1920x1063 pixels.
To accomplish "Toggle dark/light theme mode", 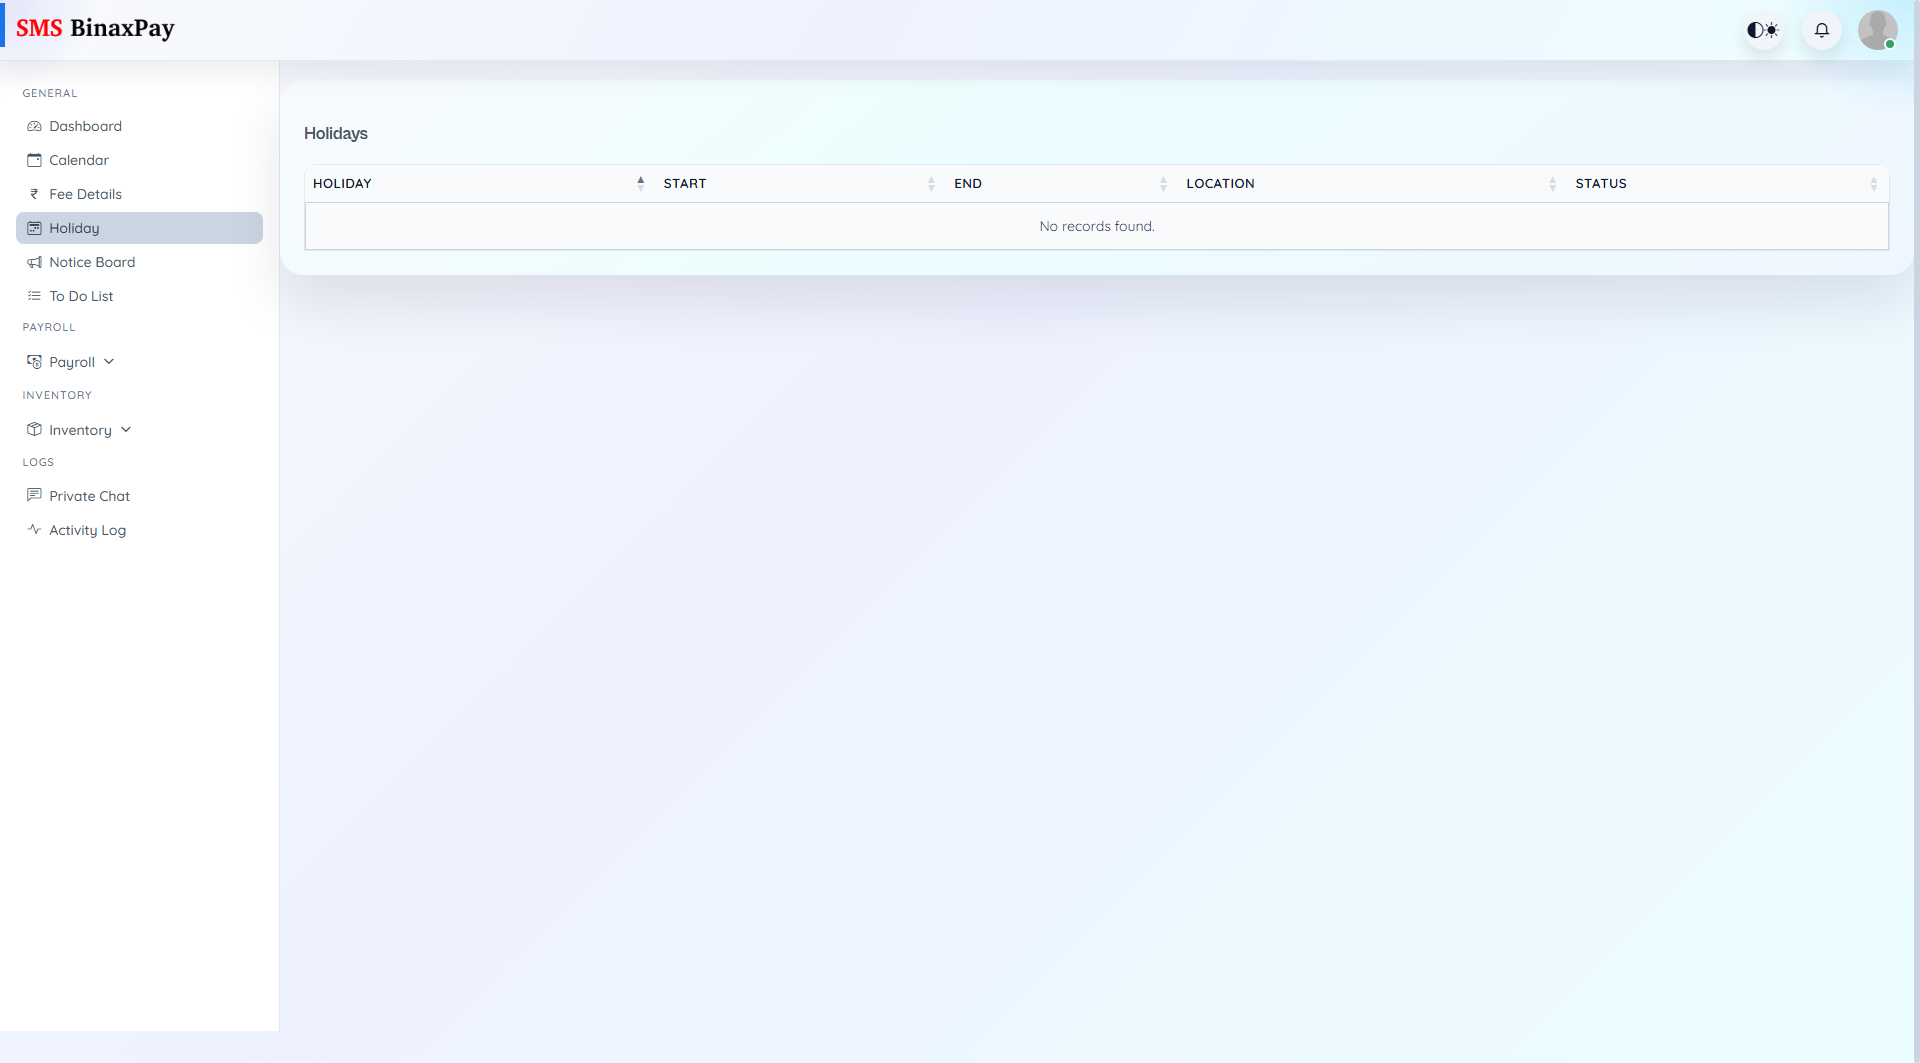I will click(x=1763, y=30).
